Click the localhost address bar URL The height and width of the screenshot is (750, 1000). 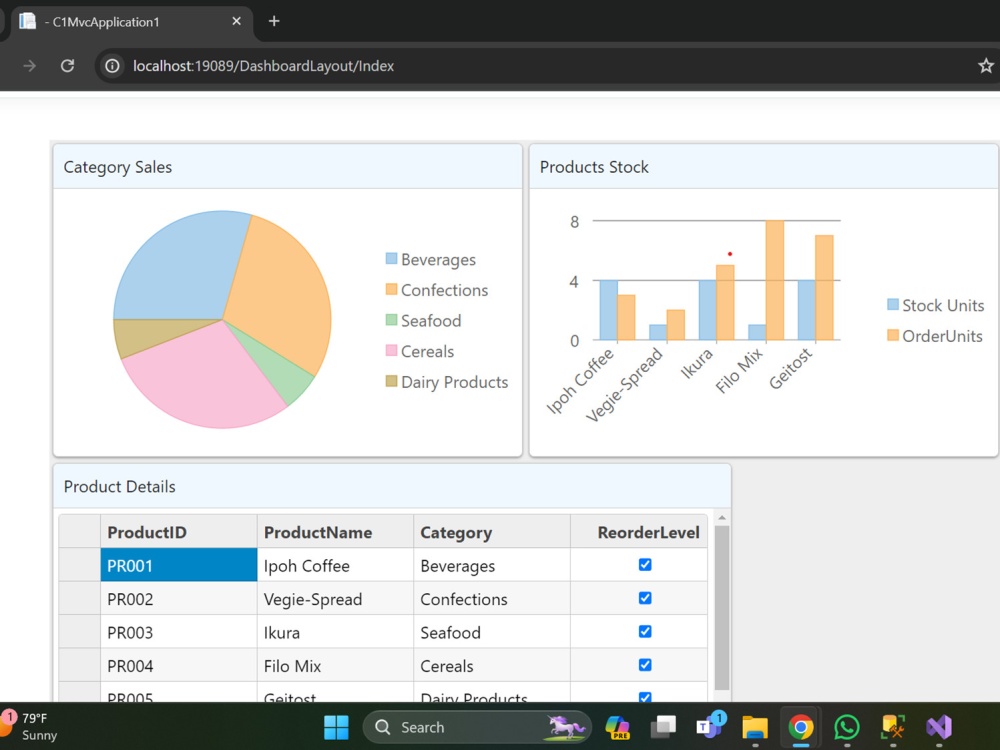coord(263,66)
